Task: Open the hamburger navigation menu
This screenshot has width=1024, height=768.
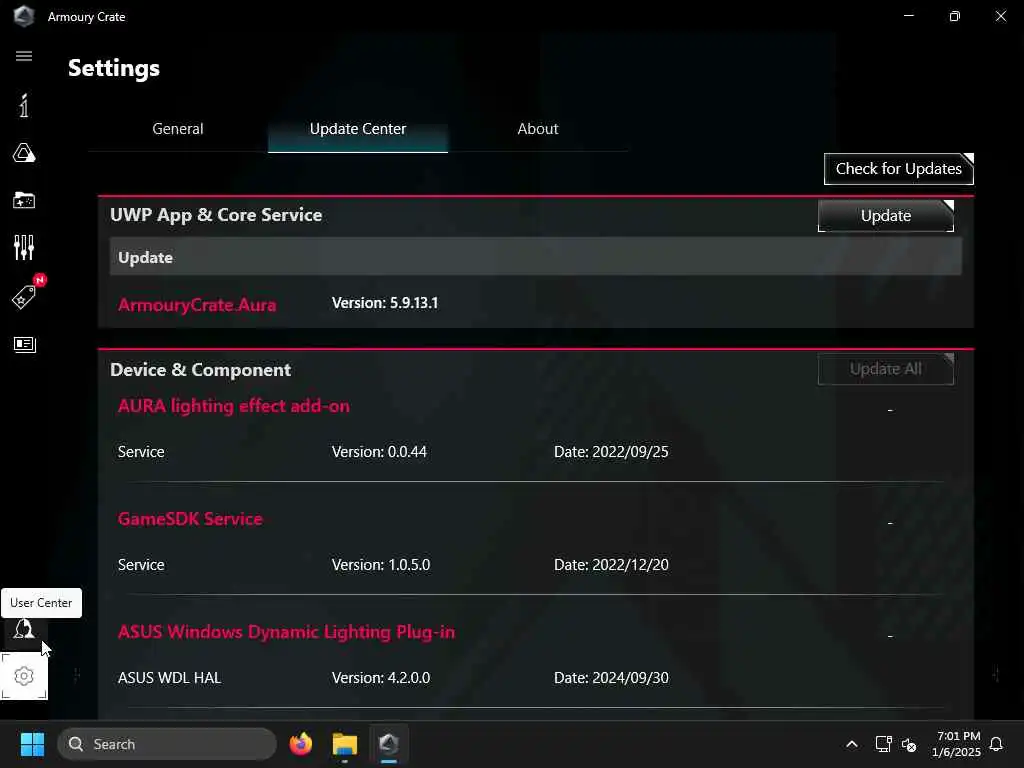Action: 24,56
